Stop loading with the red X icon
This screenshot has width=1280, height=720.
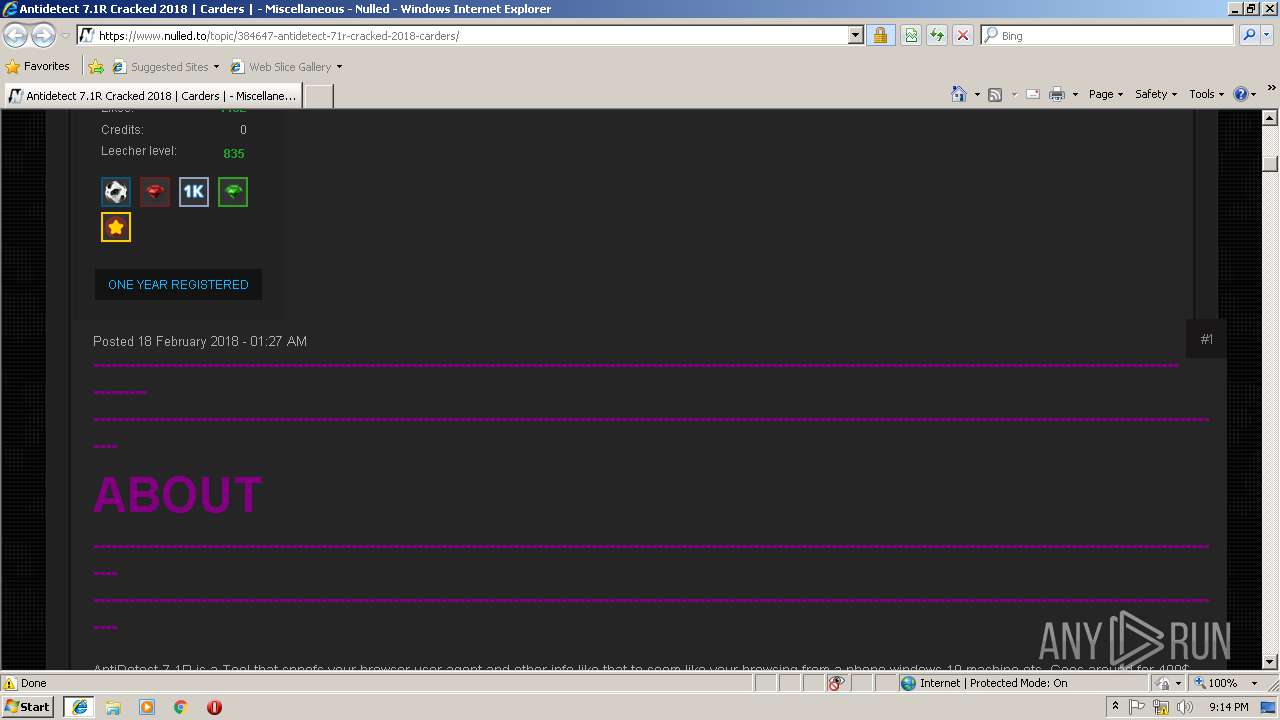[x=963, y=35]
